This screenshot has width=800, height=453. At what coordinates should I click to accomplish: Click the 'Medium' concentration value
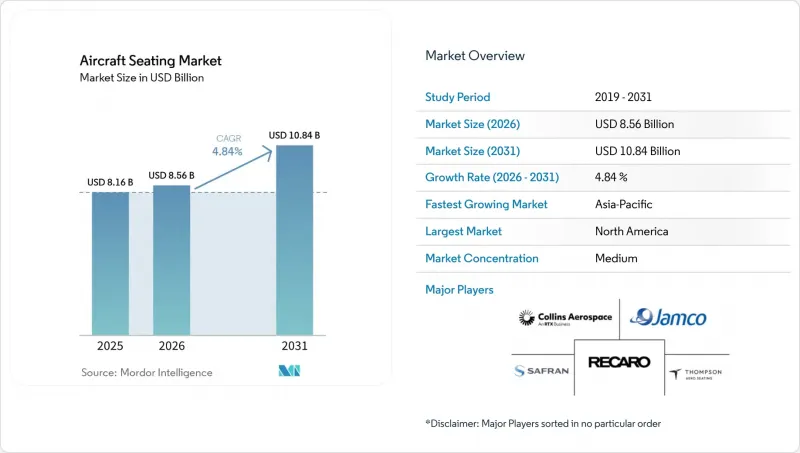616,259
